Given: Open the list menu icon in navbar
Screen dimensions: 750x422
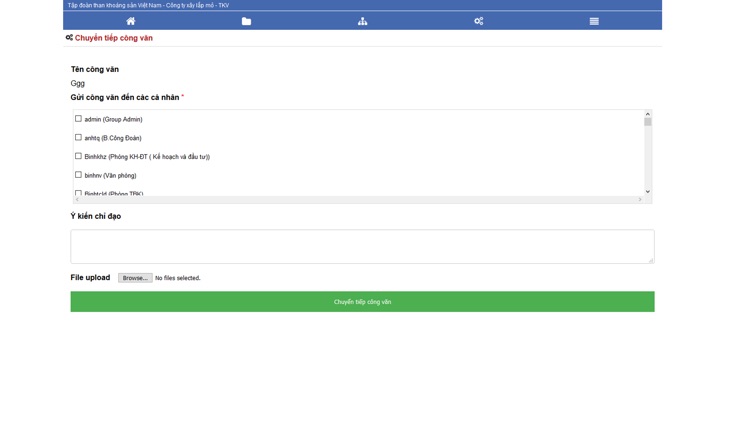Looking at the screenshot, I should pos(594,21).
